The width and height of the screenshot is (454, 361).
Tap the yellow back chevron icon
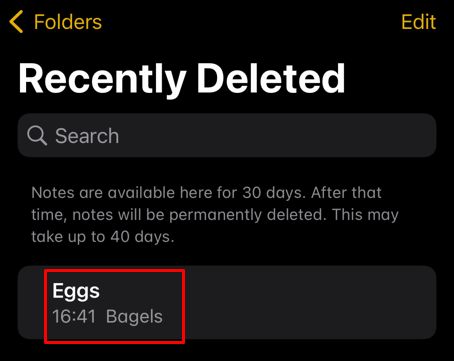coord(16,22)
